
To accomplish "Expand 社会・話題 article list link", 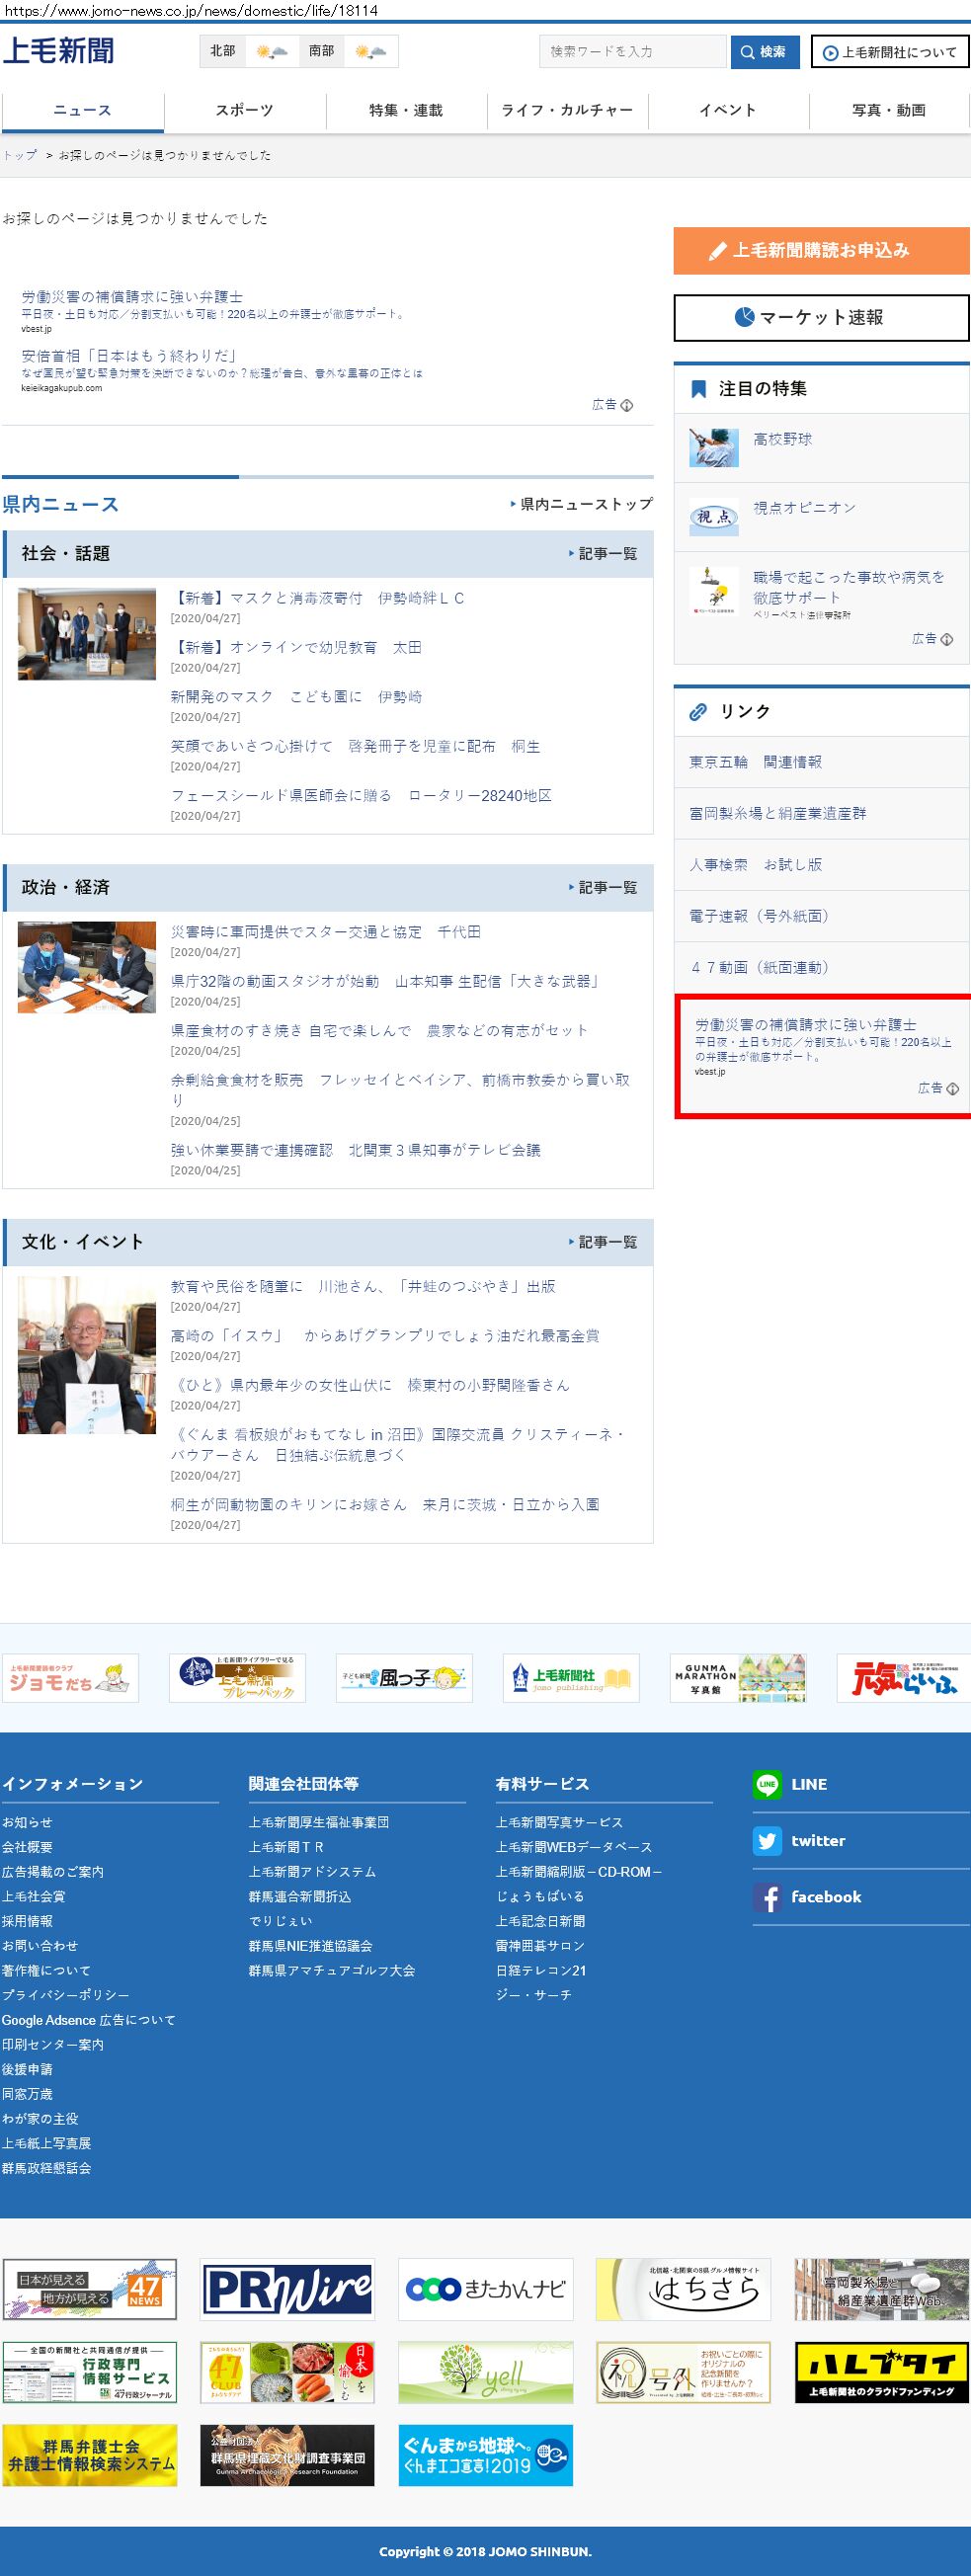I will 603,554.
